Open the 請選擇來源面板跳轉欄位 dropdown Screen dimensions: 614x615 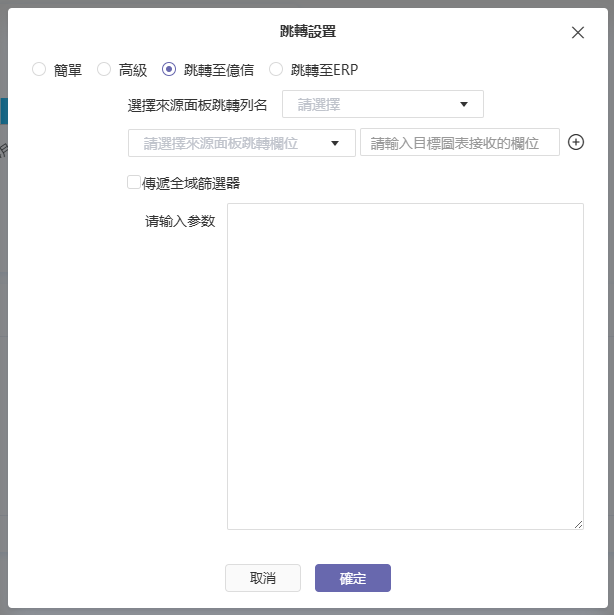[x=242, y=143]
